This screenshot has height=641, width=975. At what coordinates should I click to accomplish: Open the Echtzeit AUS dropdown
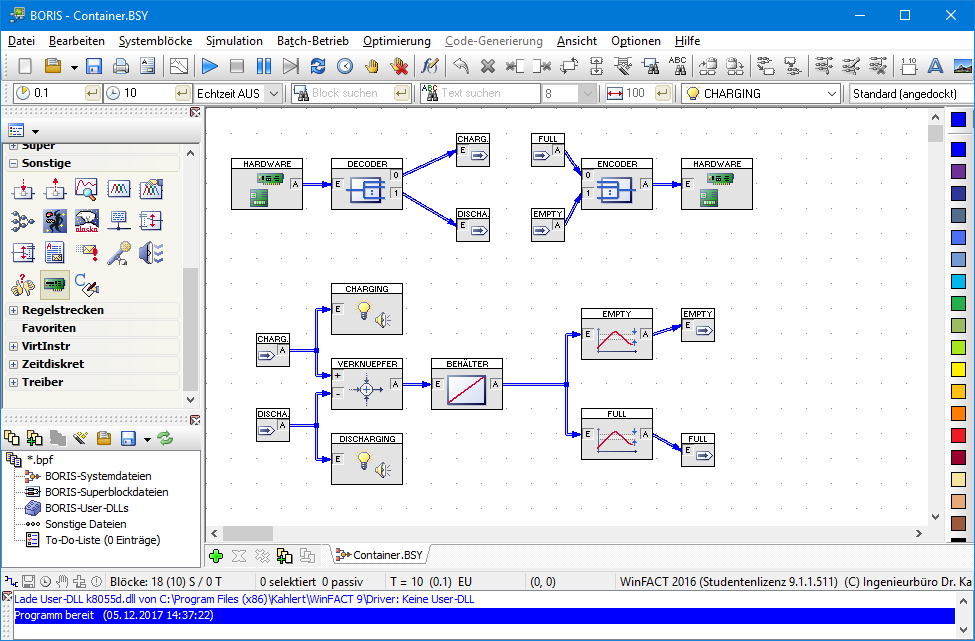point(274,93)
